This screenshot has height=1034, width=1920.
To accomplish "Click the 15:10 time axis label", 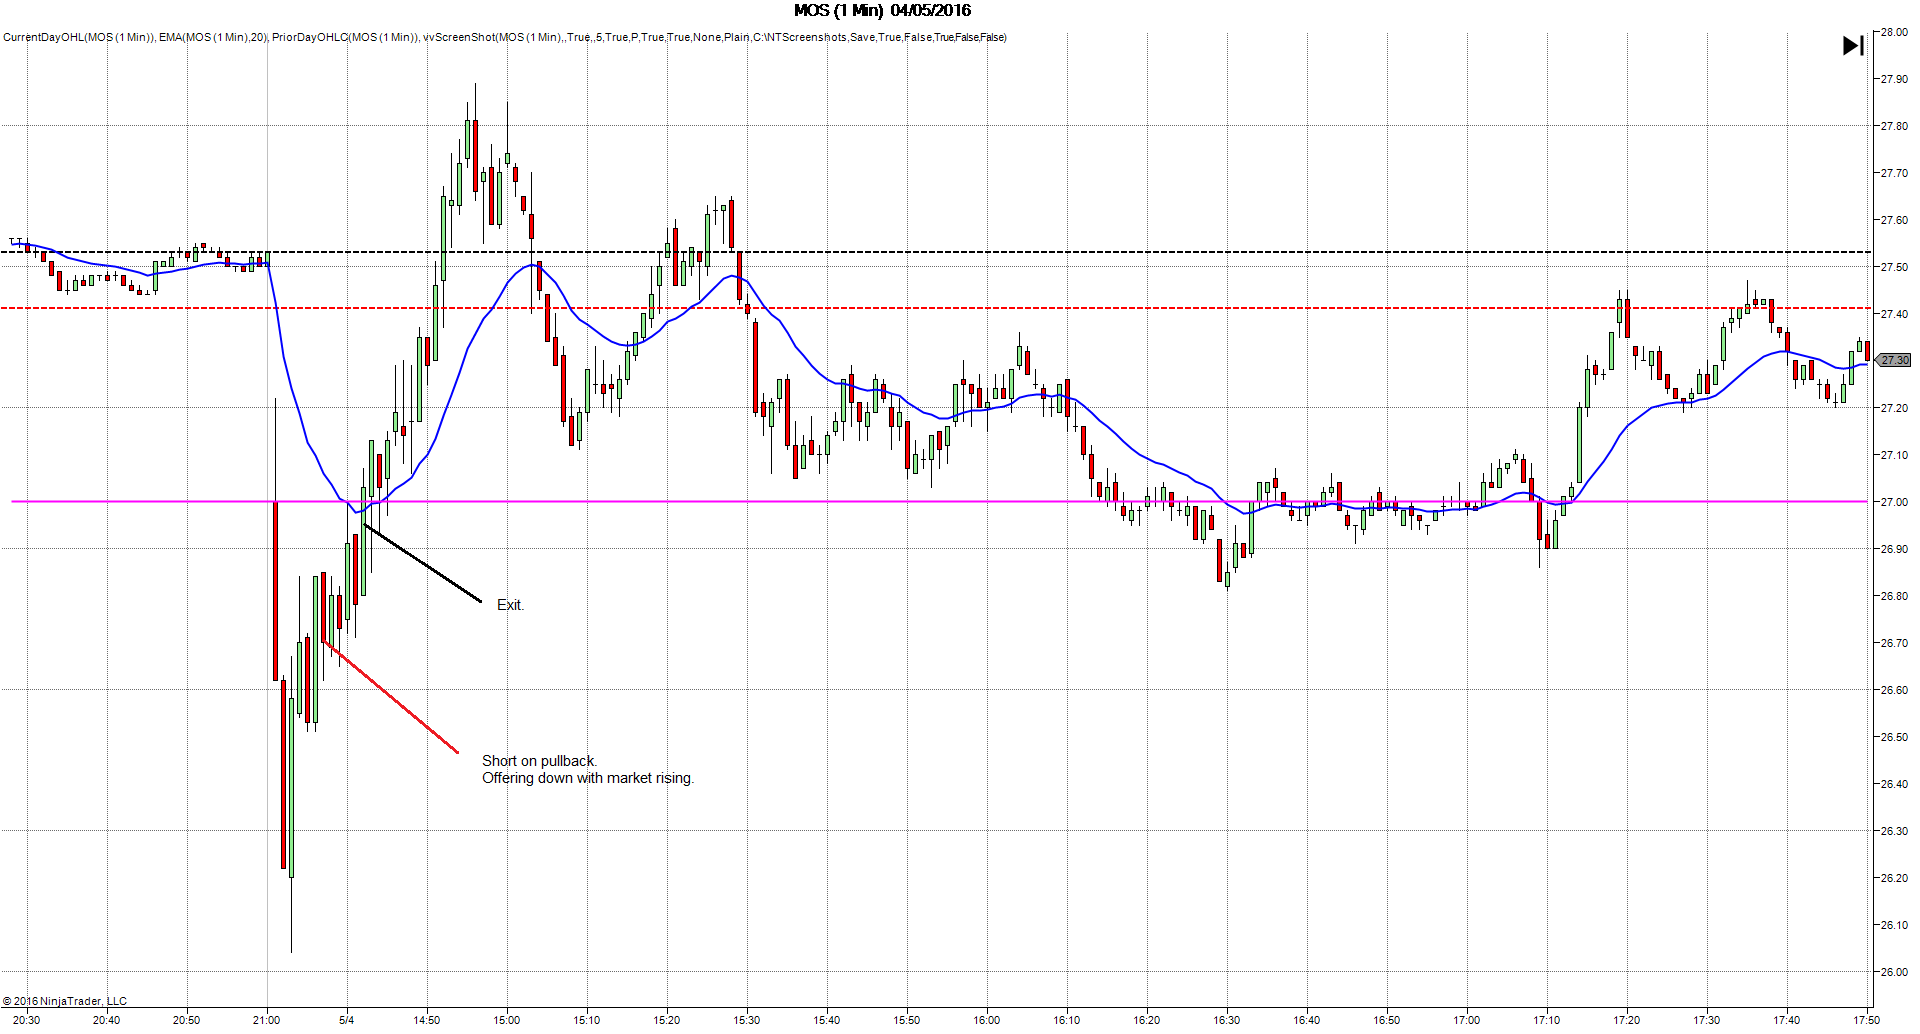I will pos(587,1020).
